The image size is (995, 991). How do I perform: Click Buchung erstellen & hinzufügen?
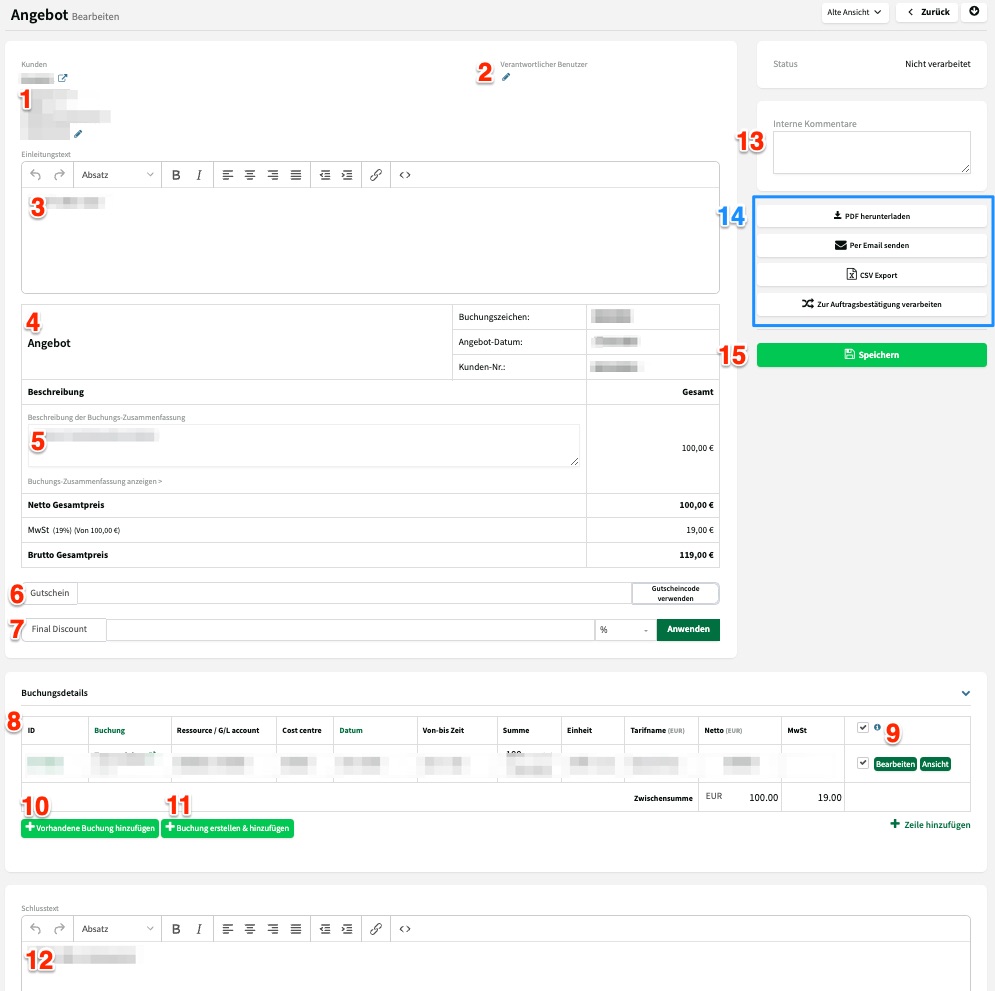pos(227,828)
